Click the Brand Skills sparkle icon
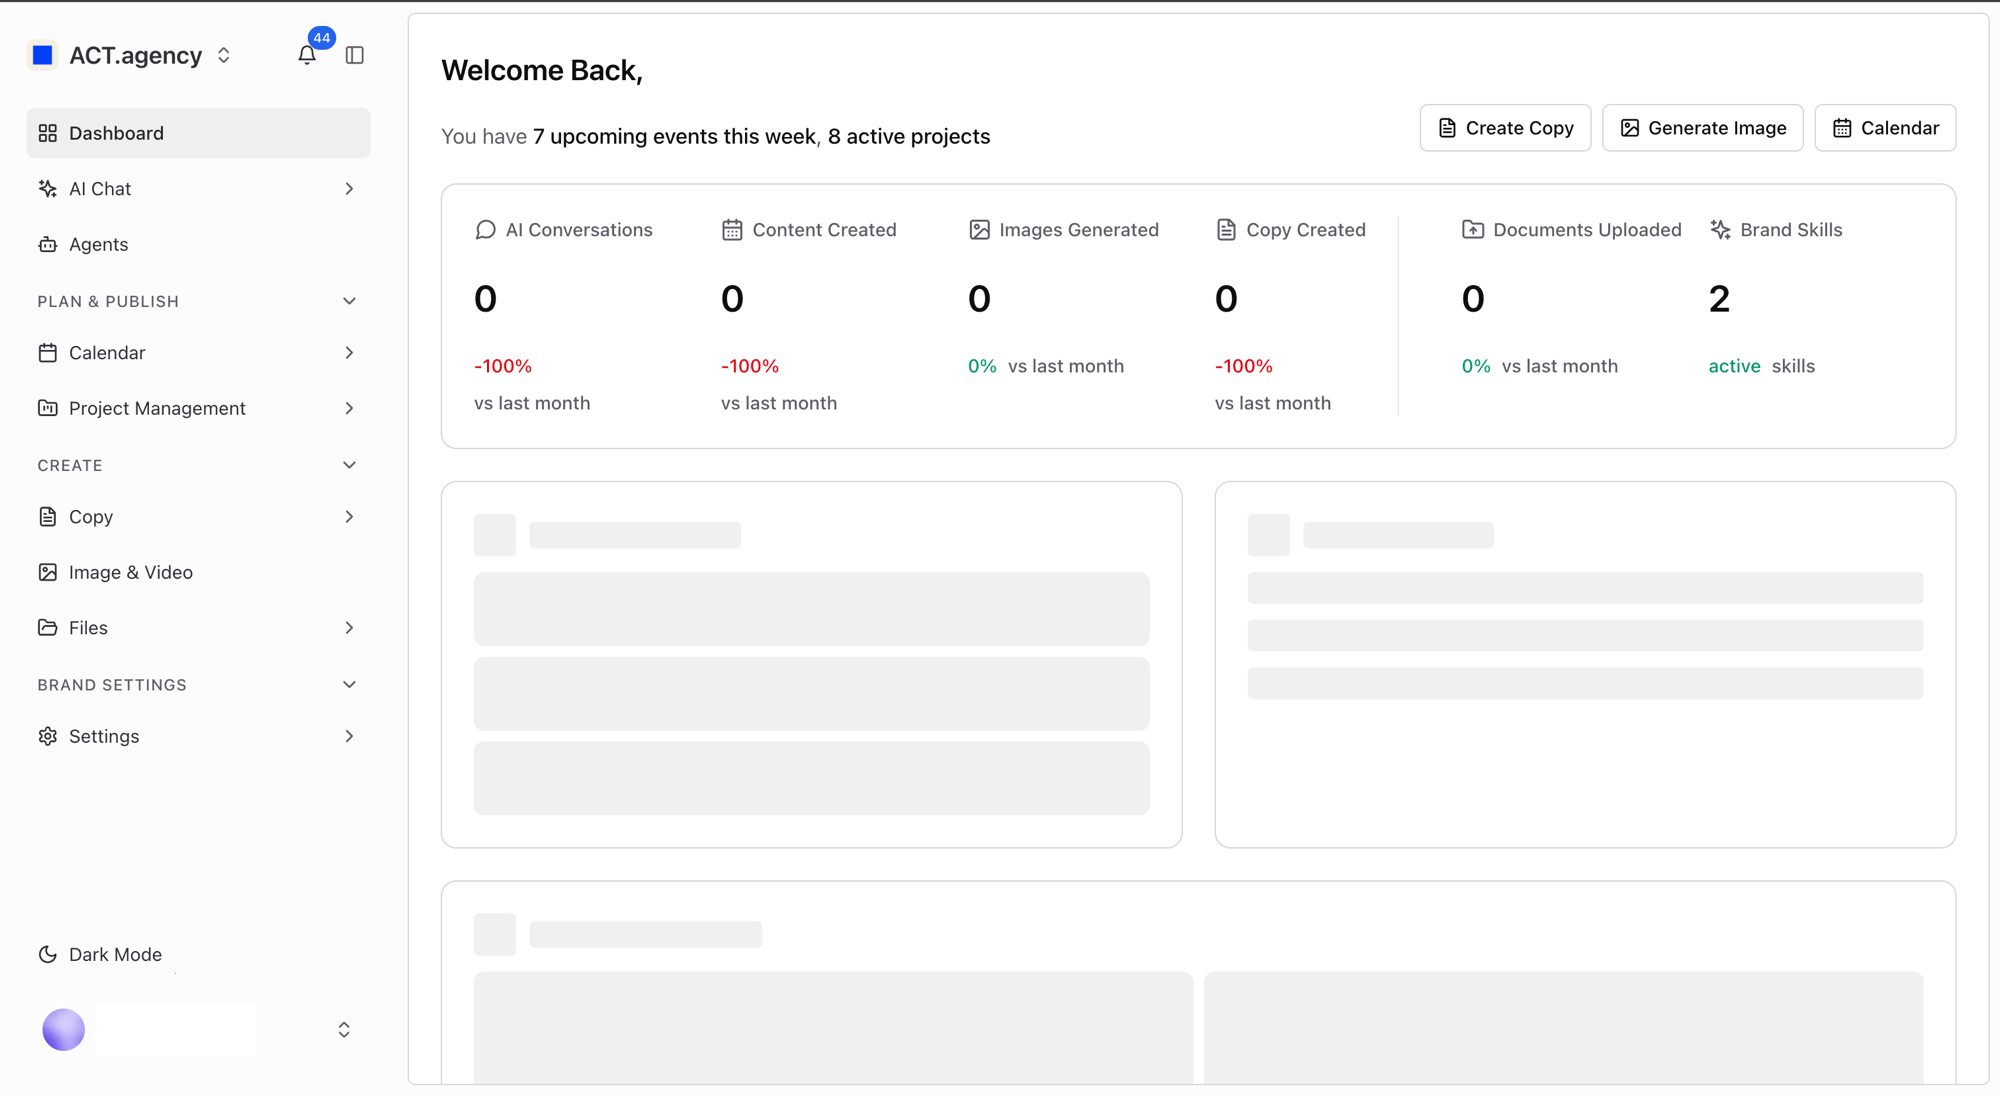This screenshot has height=1096, width=2000. 1720,229
